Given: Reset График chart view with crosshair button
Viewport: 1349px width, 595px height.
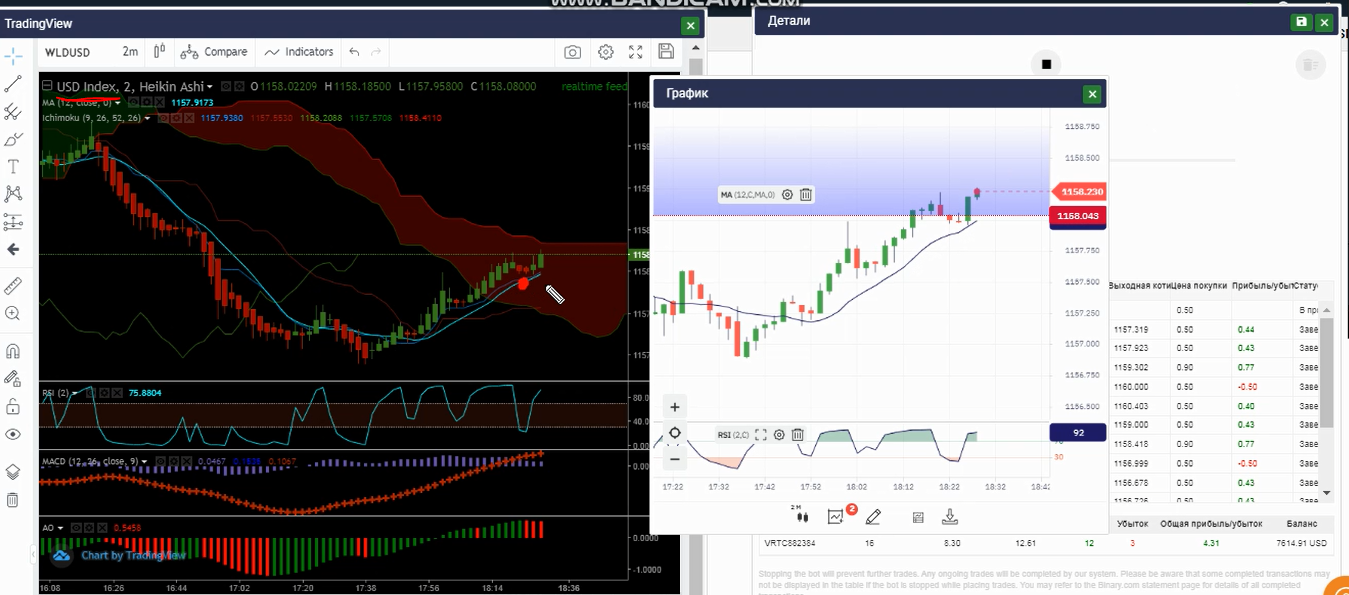Looking at the screenshot, I should tap(675, 433).
